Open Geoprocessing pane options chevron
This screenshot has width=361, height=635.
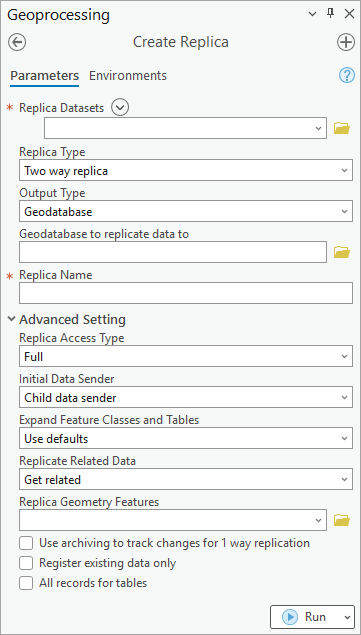pyautogui.click(x=312, y=14)
